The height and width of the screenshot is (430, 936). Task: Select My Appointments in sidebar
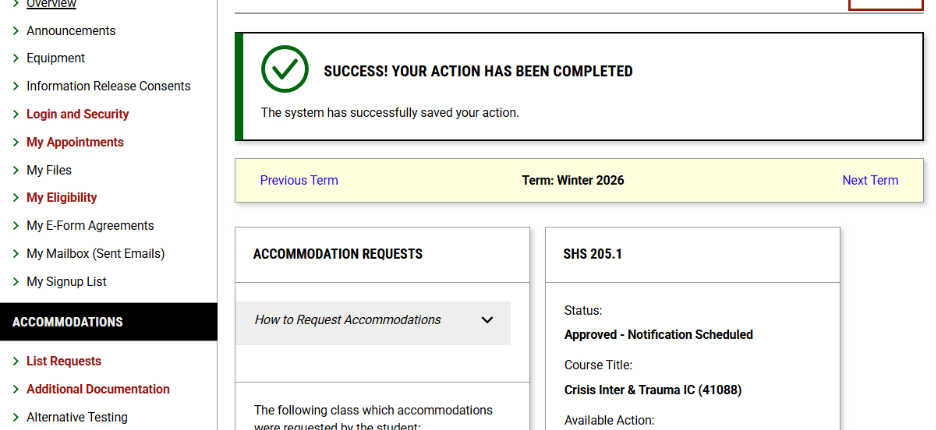coord(75,142)
